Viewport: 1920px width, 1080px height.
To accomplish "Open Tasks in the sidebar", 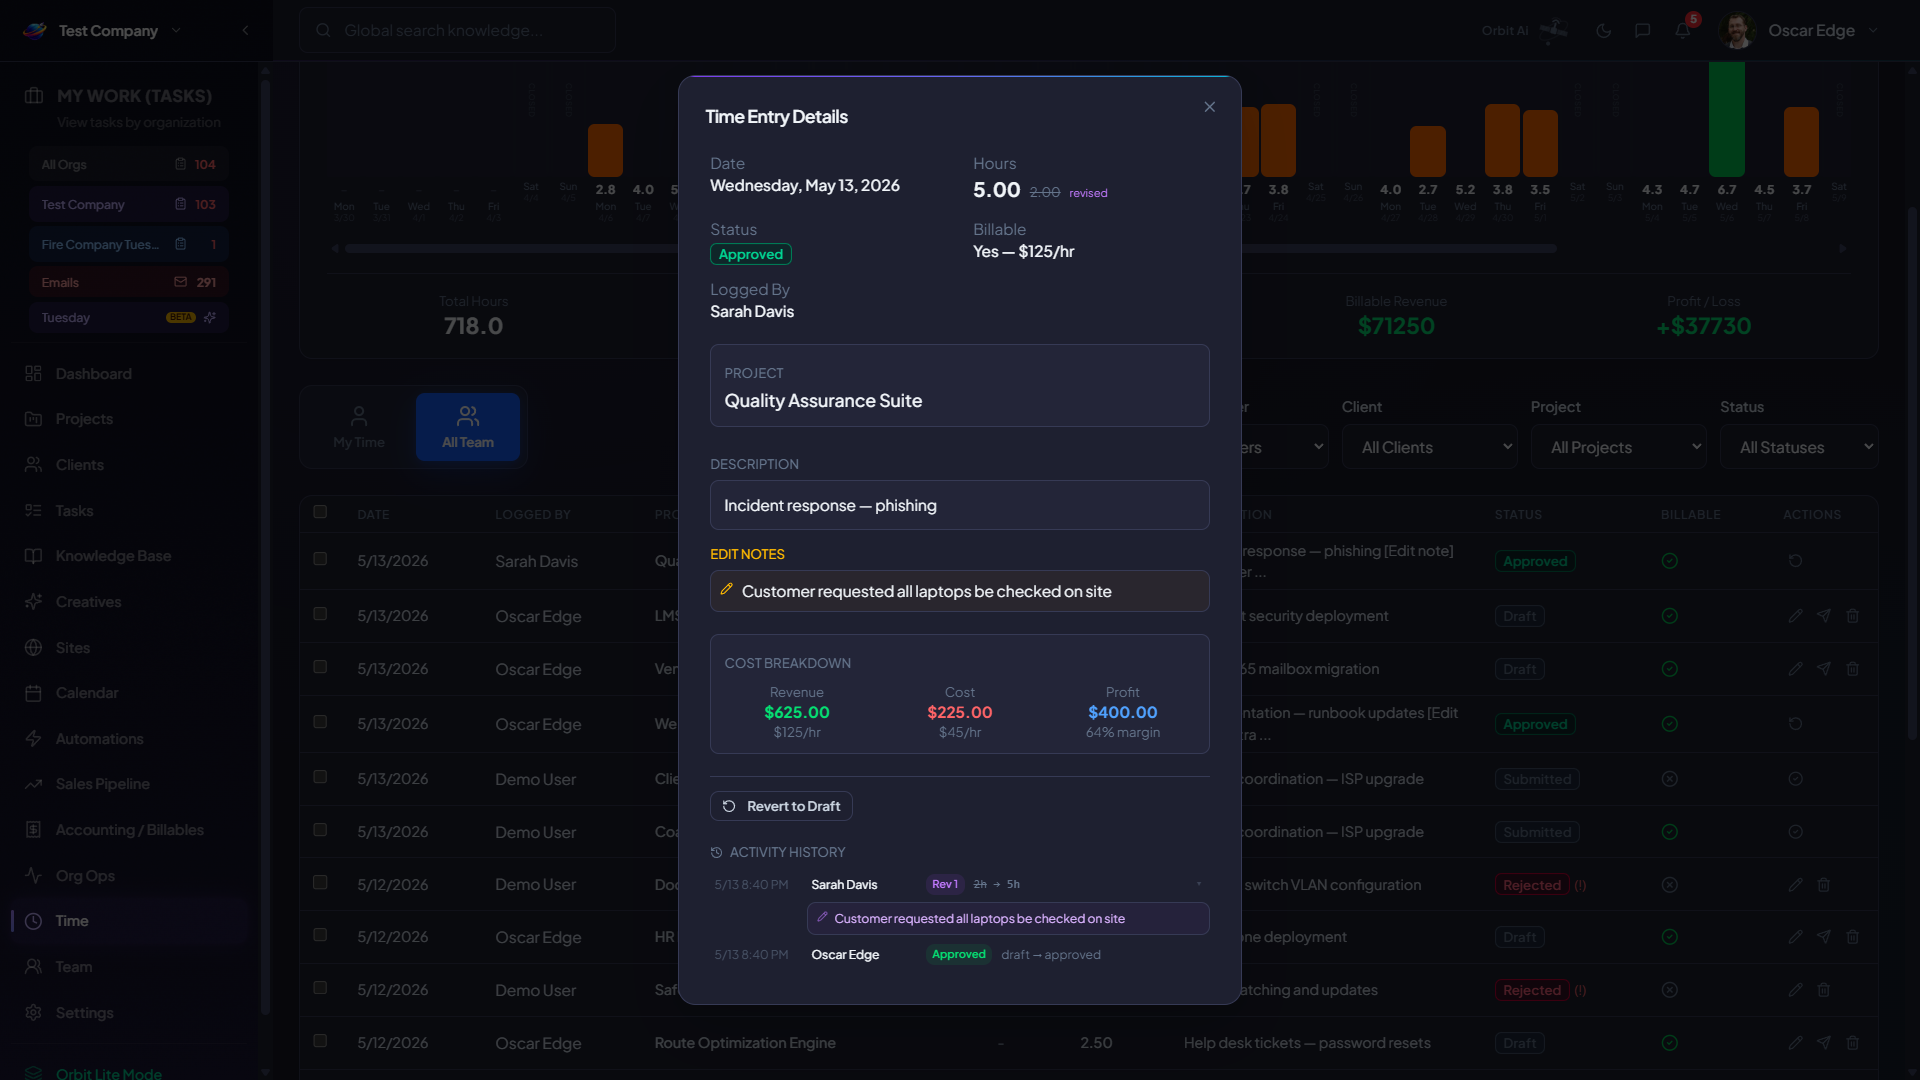I will [74, 510].
